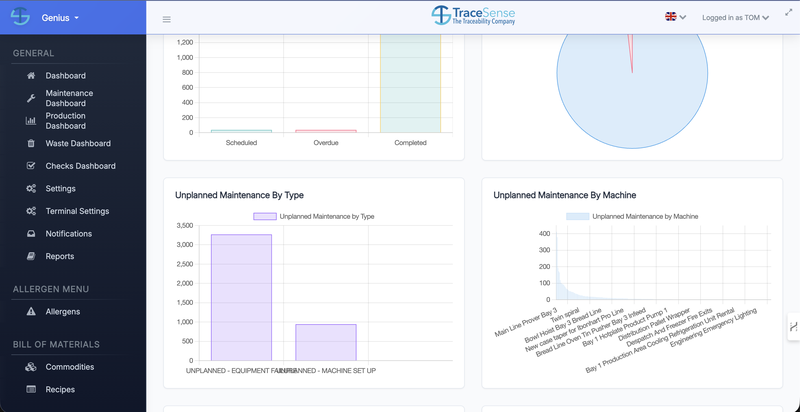Click the TraceSense logo in header
Screen dimensions: 800x412
(474, 15)
